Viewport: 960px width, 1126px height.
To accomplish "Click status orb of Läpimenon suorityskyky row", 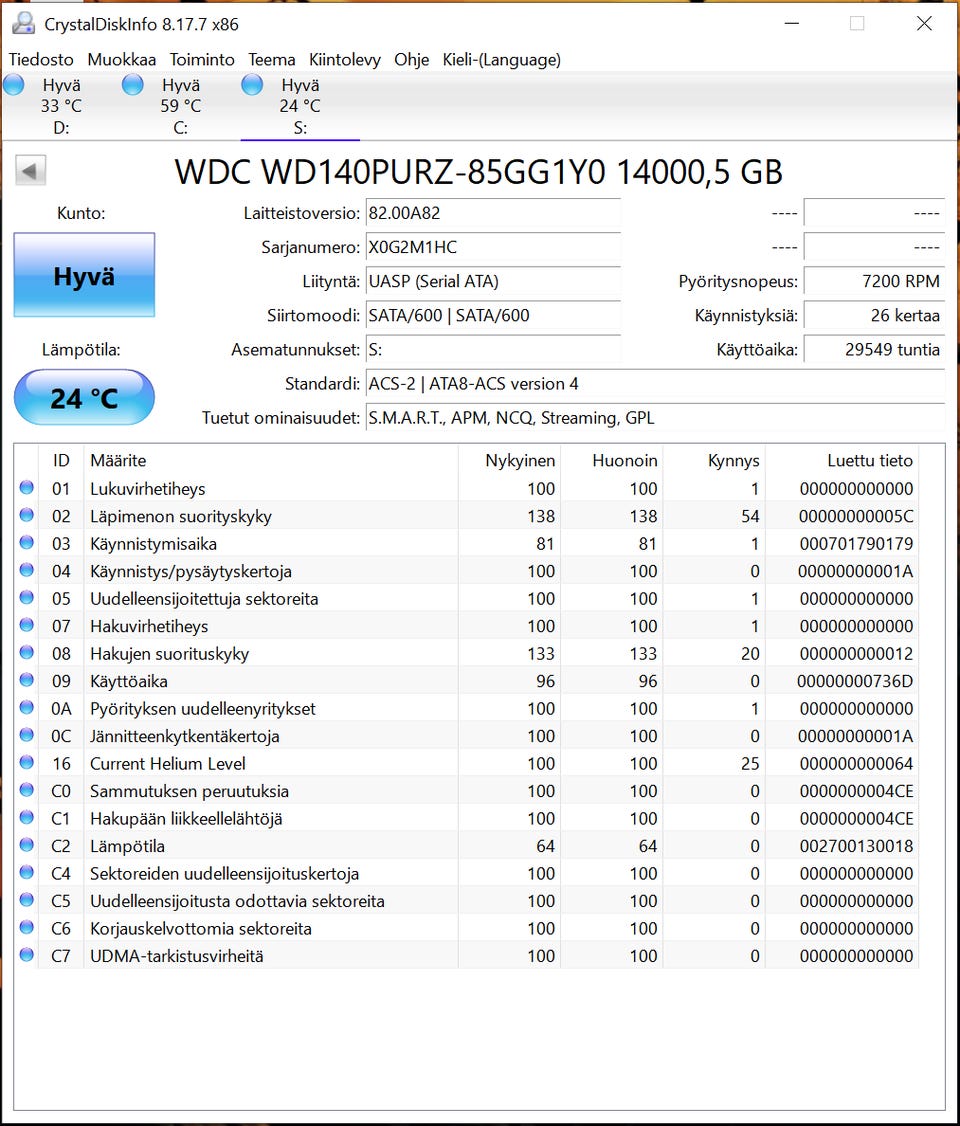I will (x=27, y=515).
